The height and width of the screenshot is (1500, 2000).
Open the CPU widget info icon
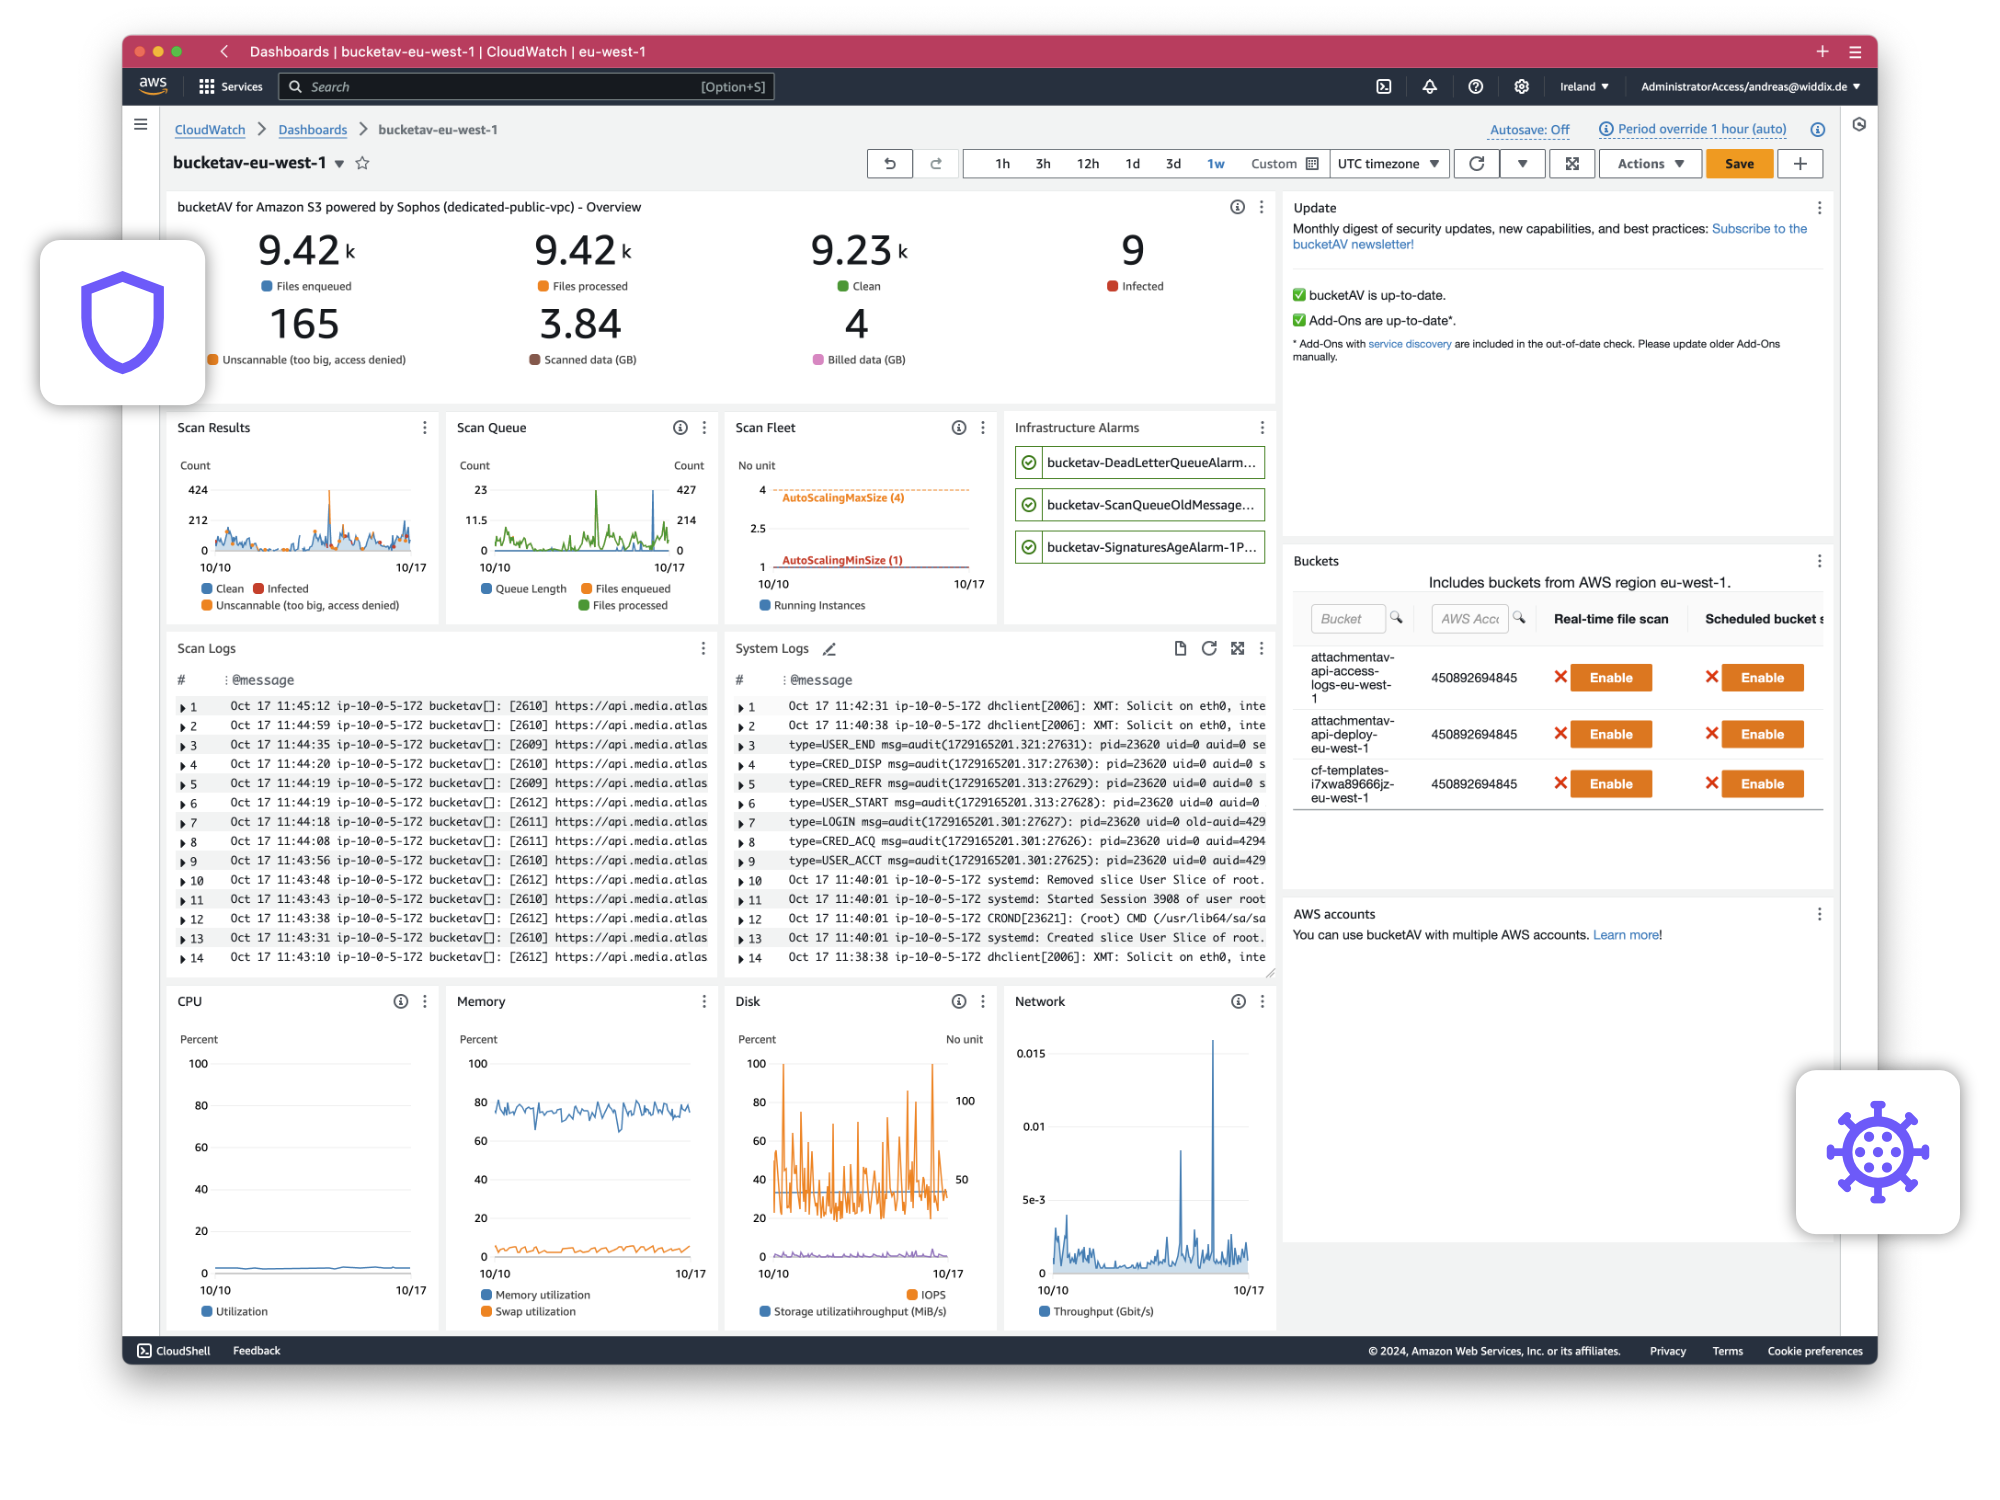(401, 1002)
